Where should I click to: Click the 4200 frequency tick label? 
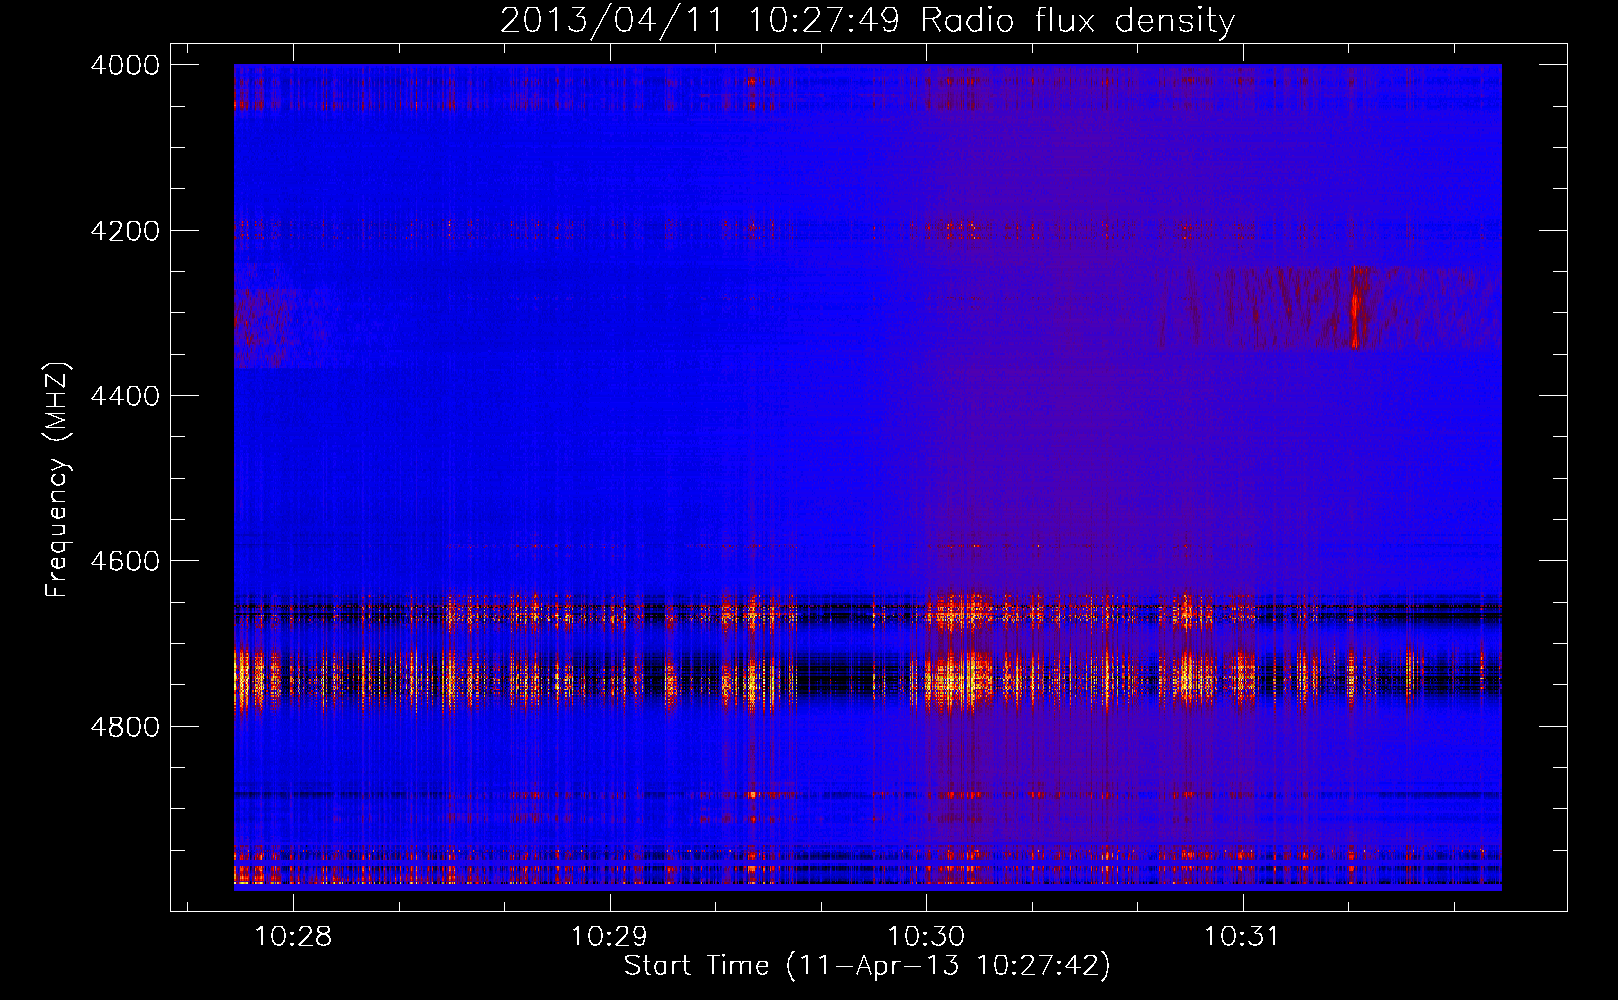[125, 231]
